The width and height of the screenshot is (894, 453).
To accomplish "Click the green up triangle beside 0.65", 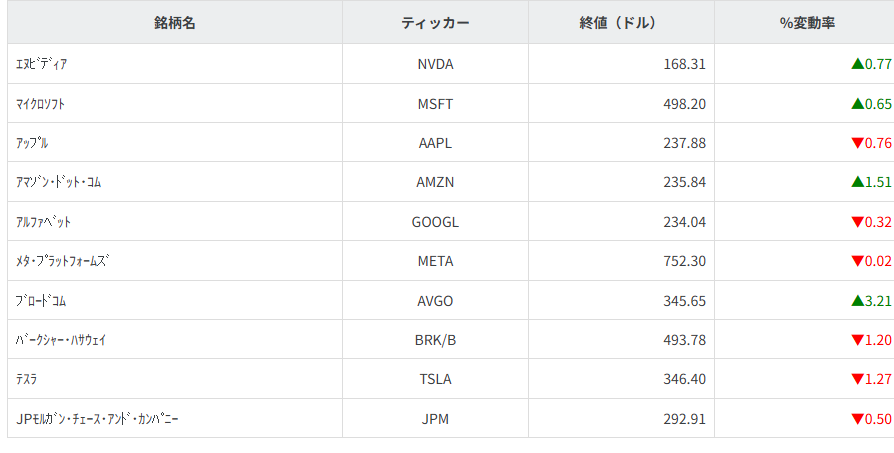I will 857,103.
